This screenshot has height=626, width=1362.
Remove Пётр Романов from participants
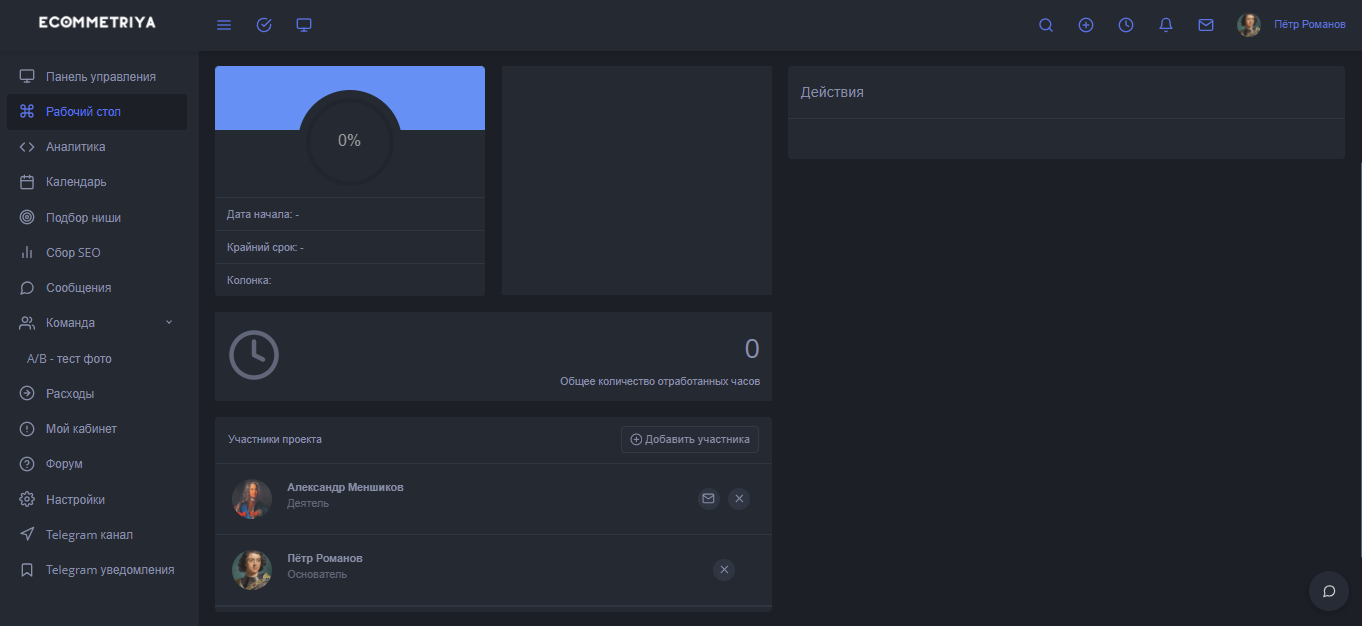[x=725, y=569]
